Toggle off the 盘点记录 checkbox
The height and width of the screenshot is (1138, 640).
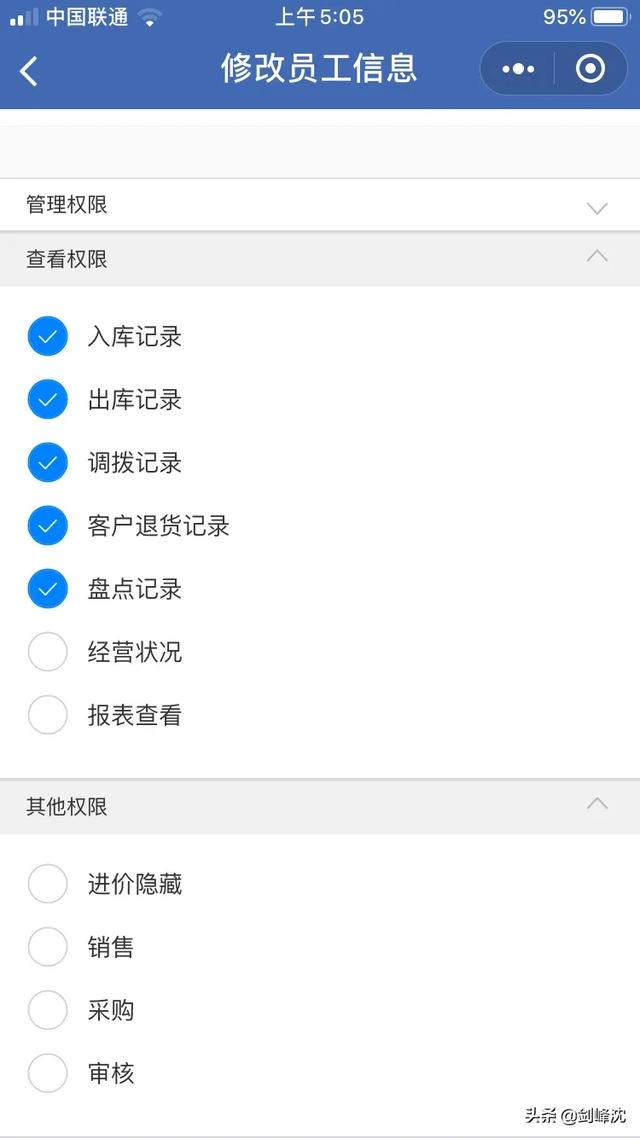point(47,589)
